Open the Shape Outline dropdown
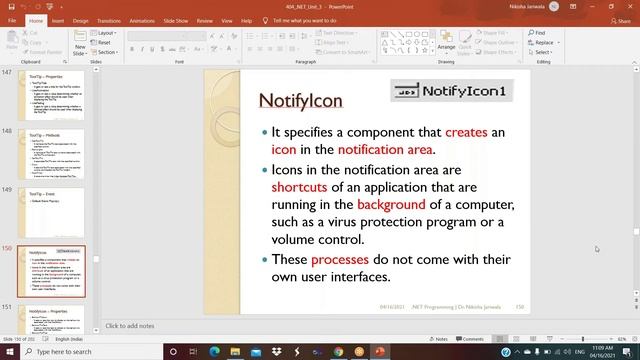640x360 pixels. [x=496, y=42]
